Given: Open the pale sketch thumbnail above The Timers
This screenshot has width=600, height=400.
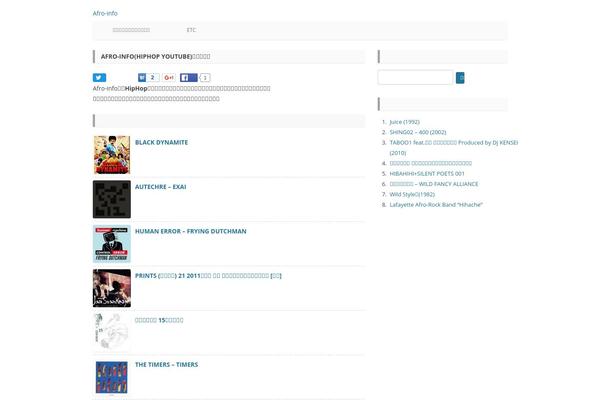Looking at the screenshot, I should [x=112, y=331].
